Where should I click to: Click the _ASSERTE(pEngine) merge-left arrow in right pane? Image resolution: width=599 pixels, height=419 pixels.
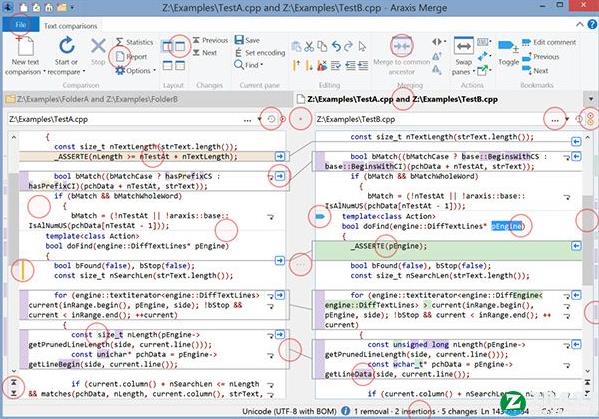click(x=576, y=246)
